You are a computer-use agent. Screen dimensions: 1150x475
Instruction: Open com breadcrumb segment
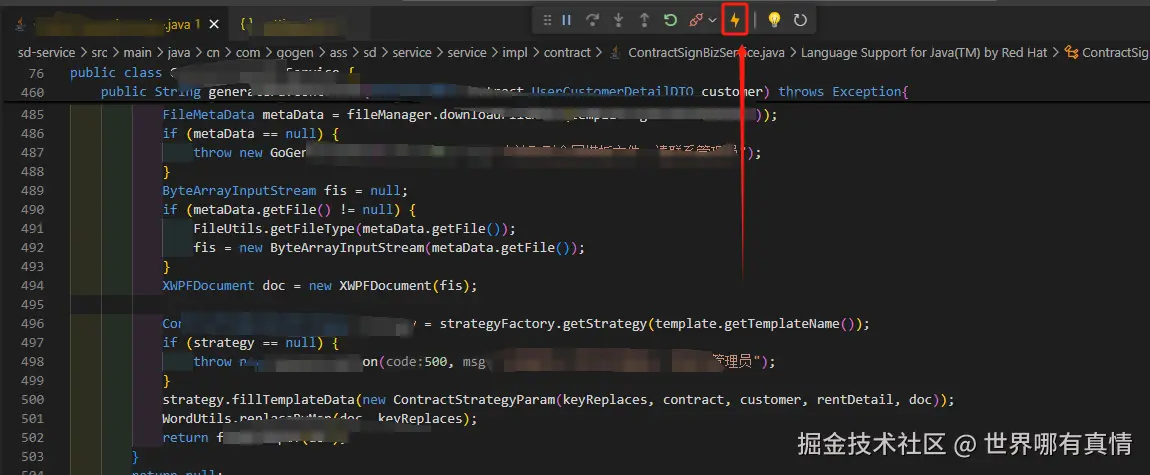[x=249, y=52]
